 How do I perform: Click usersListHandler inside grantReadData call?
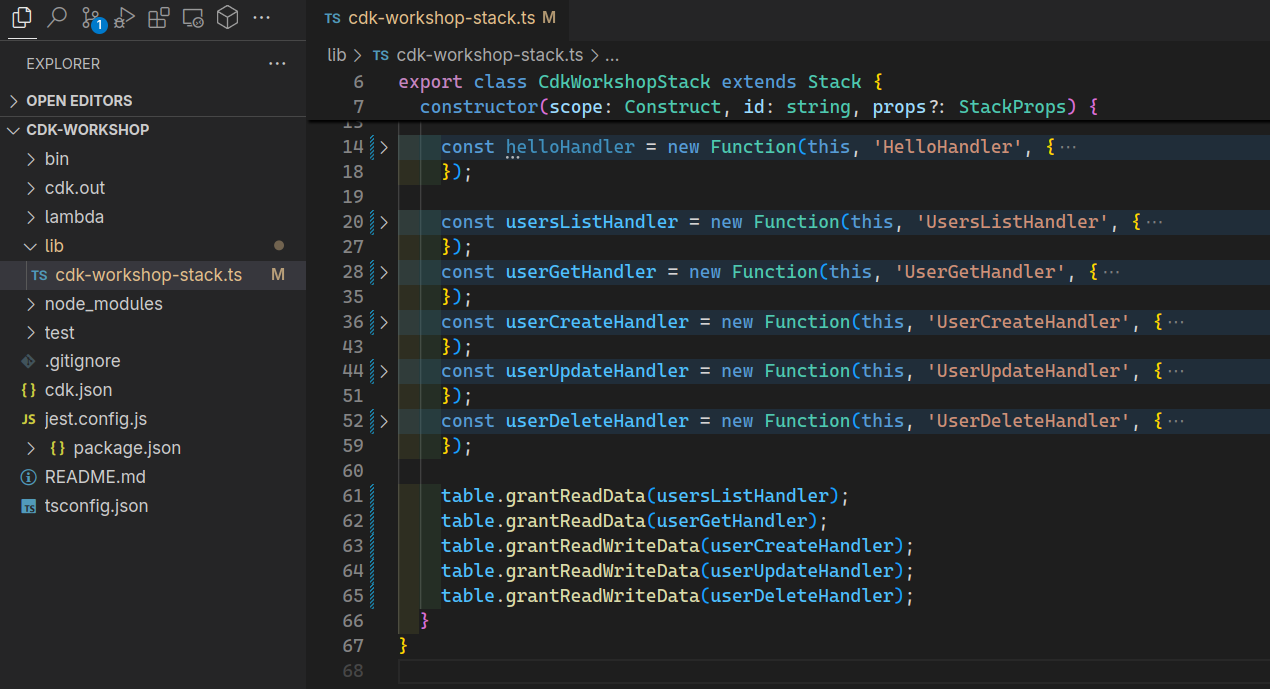point(743,496)
